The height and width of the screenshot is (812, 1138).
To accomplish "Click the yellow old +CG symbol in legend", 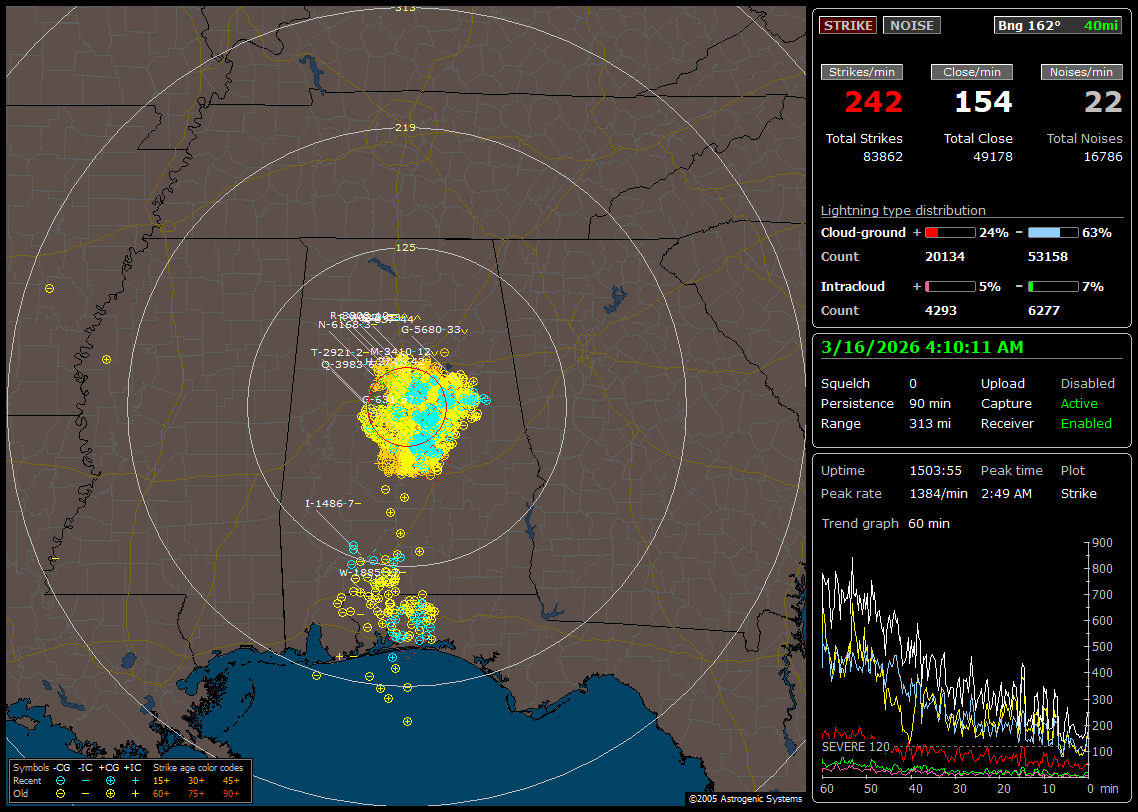I will 110,793.
